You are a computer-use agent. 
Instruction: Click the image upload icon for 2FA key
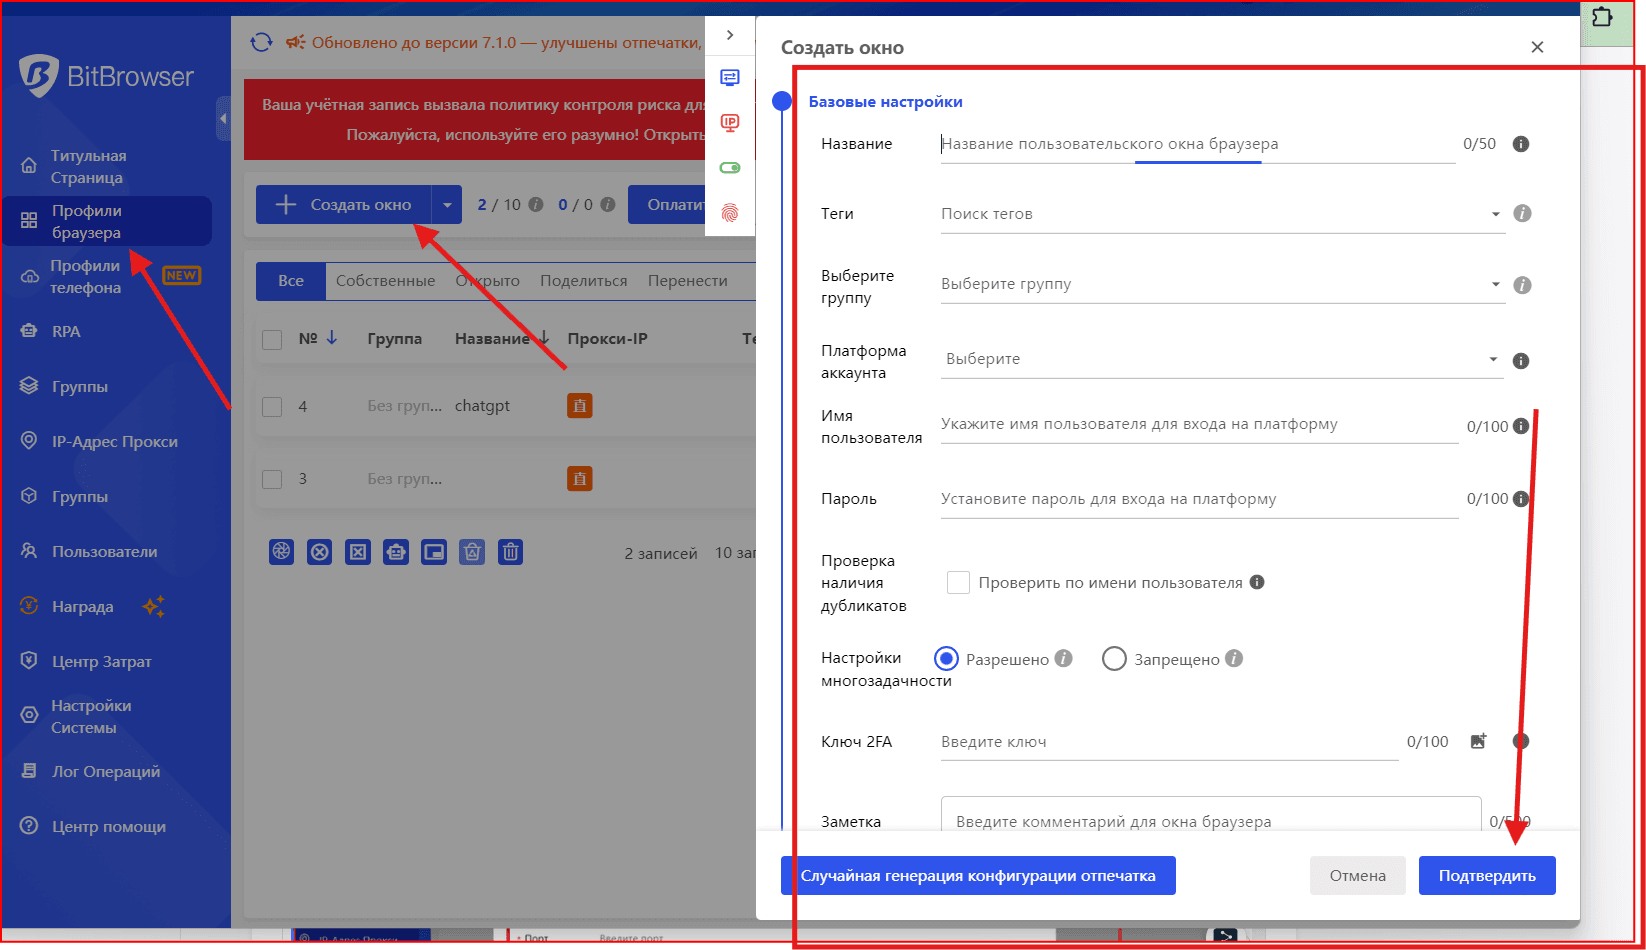[1478, 741]
